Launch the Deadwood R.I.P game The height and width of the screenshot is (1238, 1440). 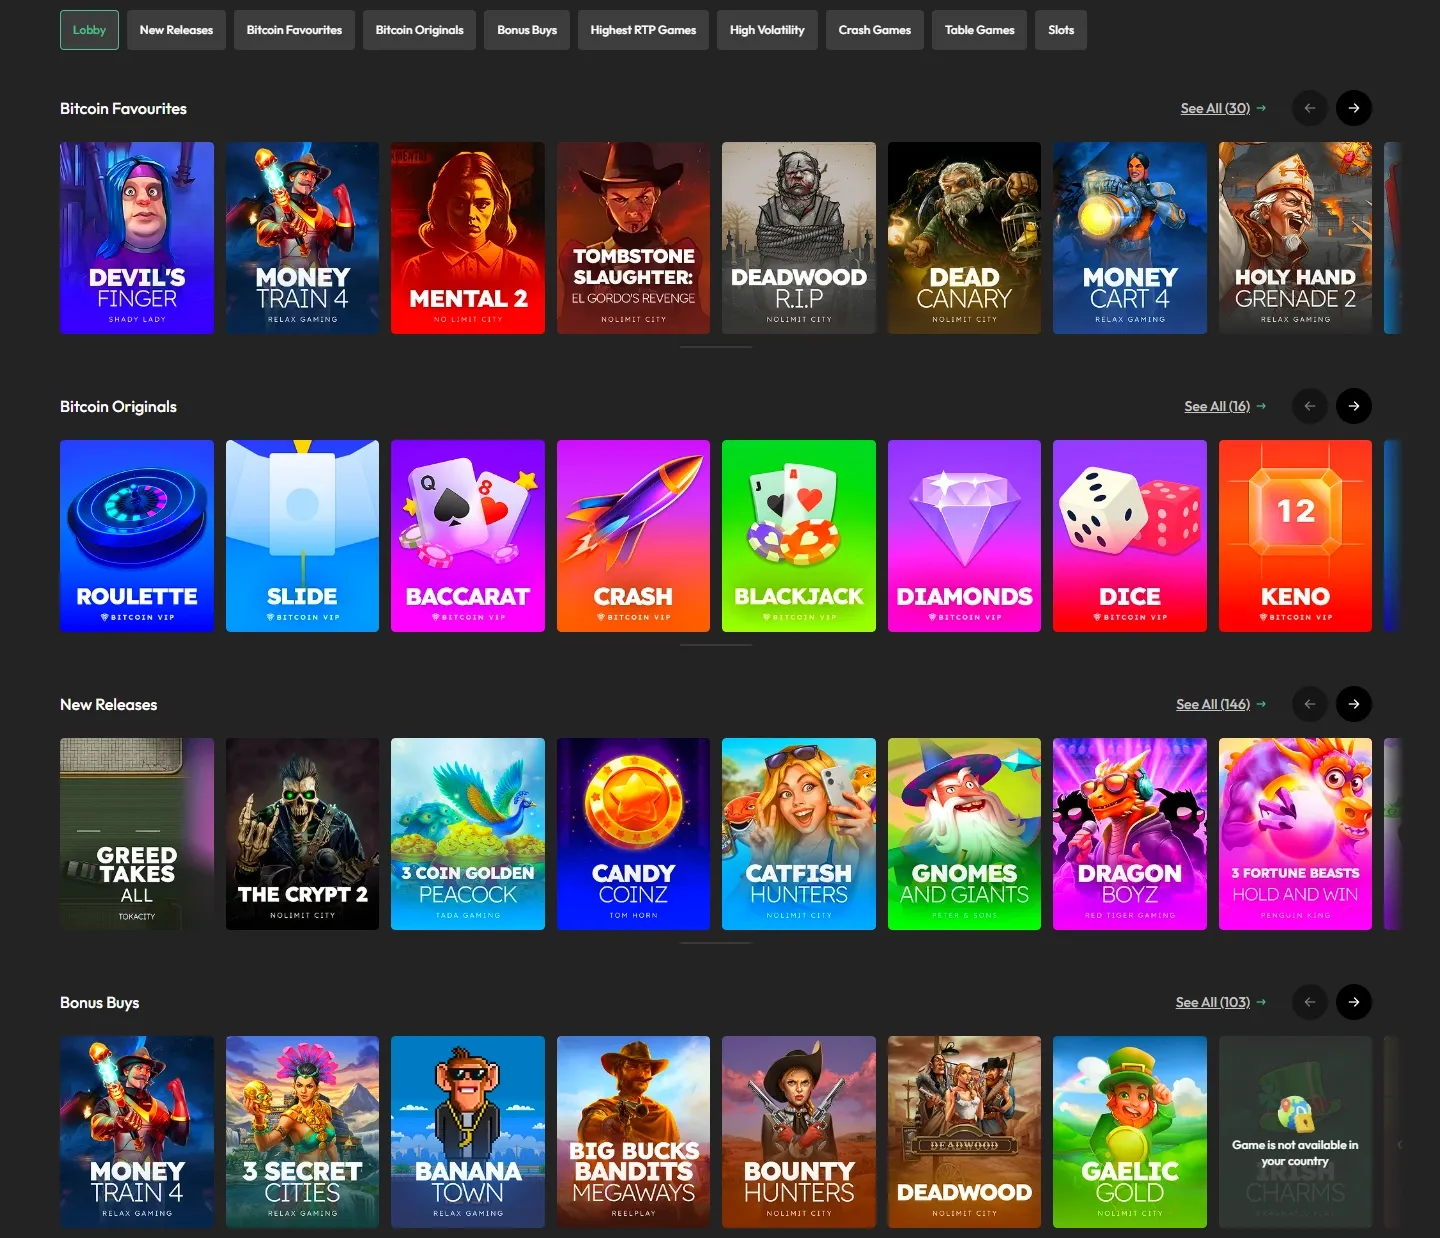tap(799, 238)
